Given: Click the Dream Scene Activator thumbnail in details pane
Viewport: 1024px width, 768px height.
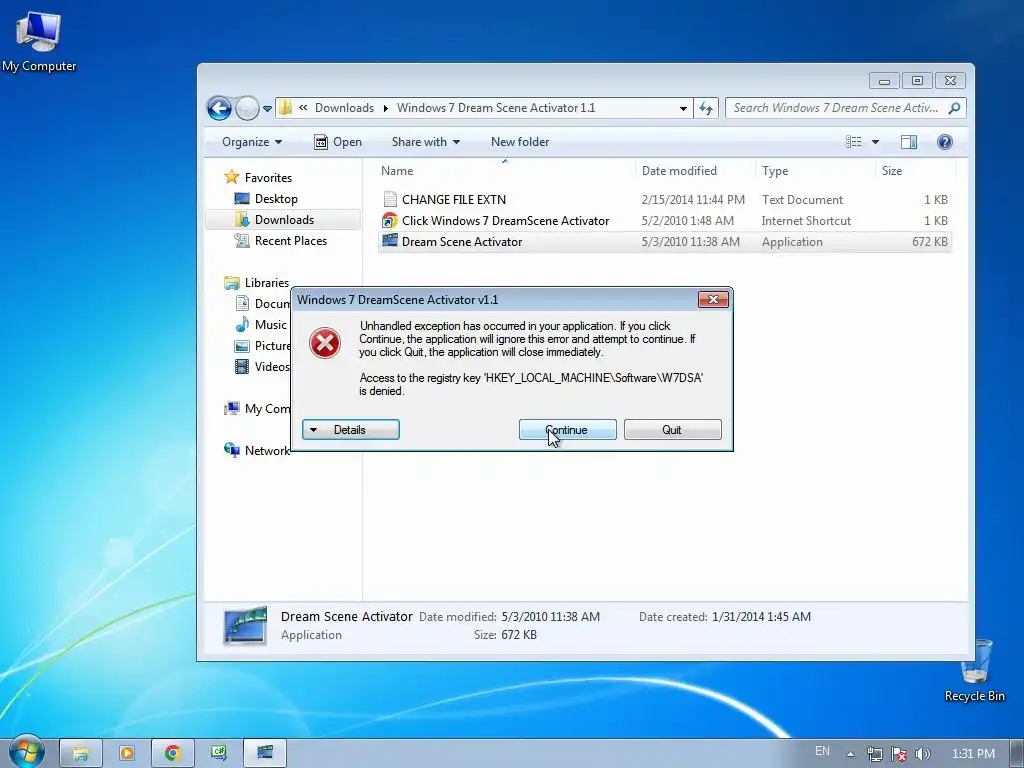Looking at the screenshot, I should coord(245,625).
